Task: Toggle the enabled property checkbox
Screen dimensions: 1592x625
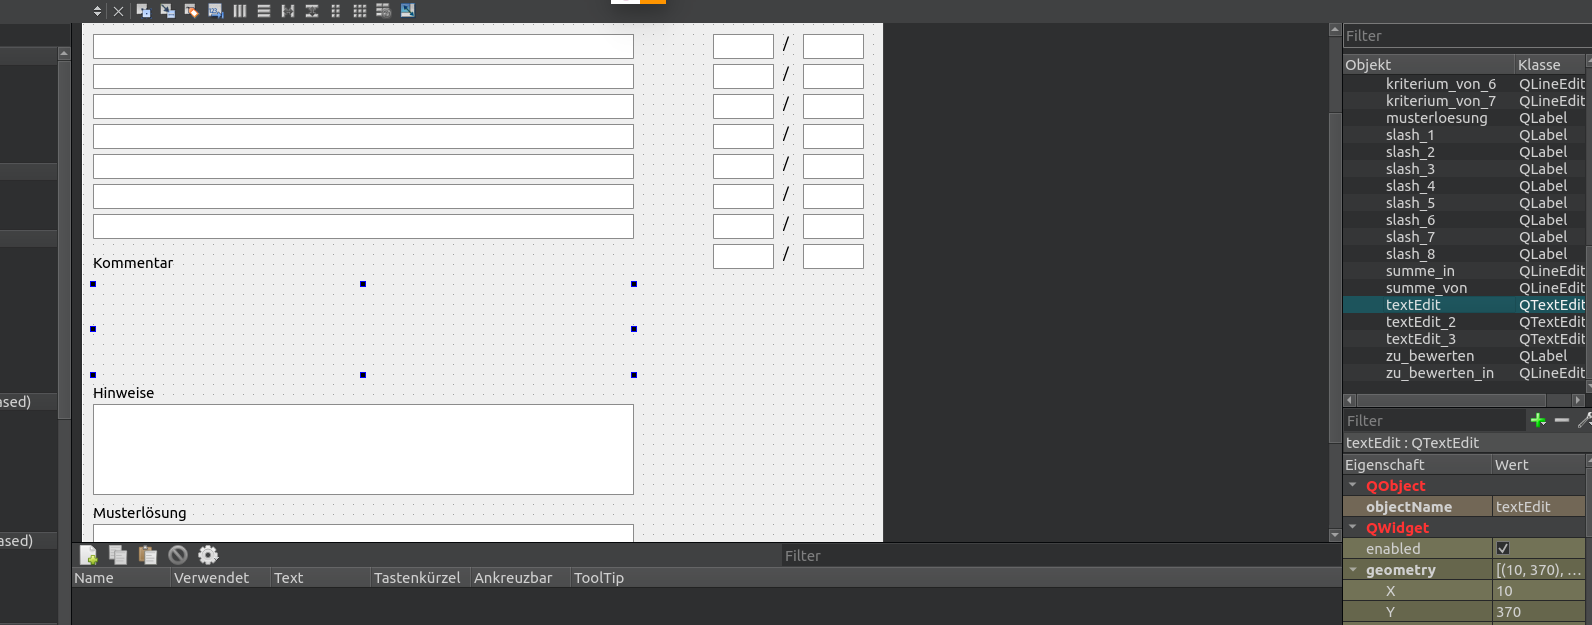Action: [x=1503, y=549]
